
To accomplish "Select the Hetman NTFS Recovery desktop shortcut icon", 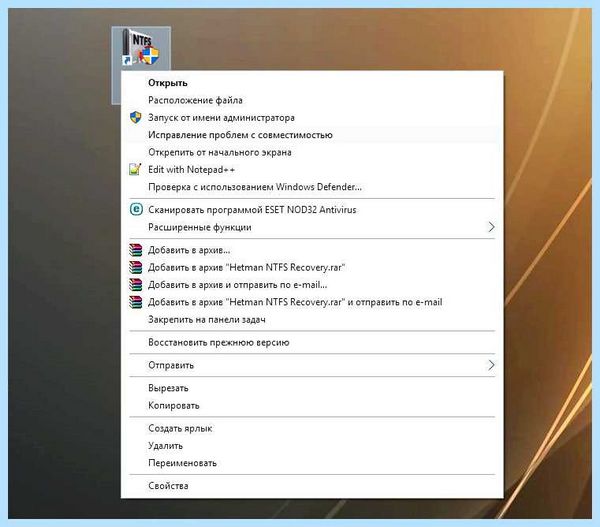I will point(141,48).
